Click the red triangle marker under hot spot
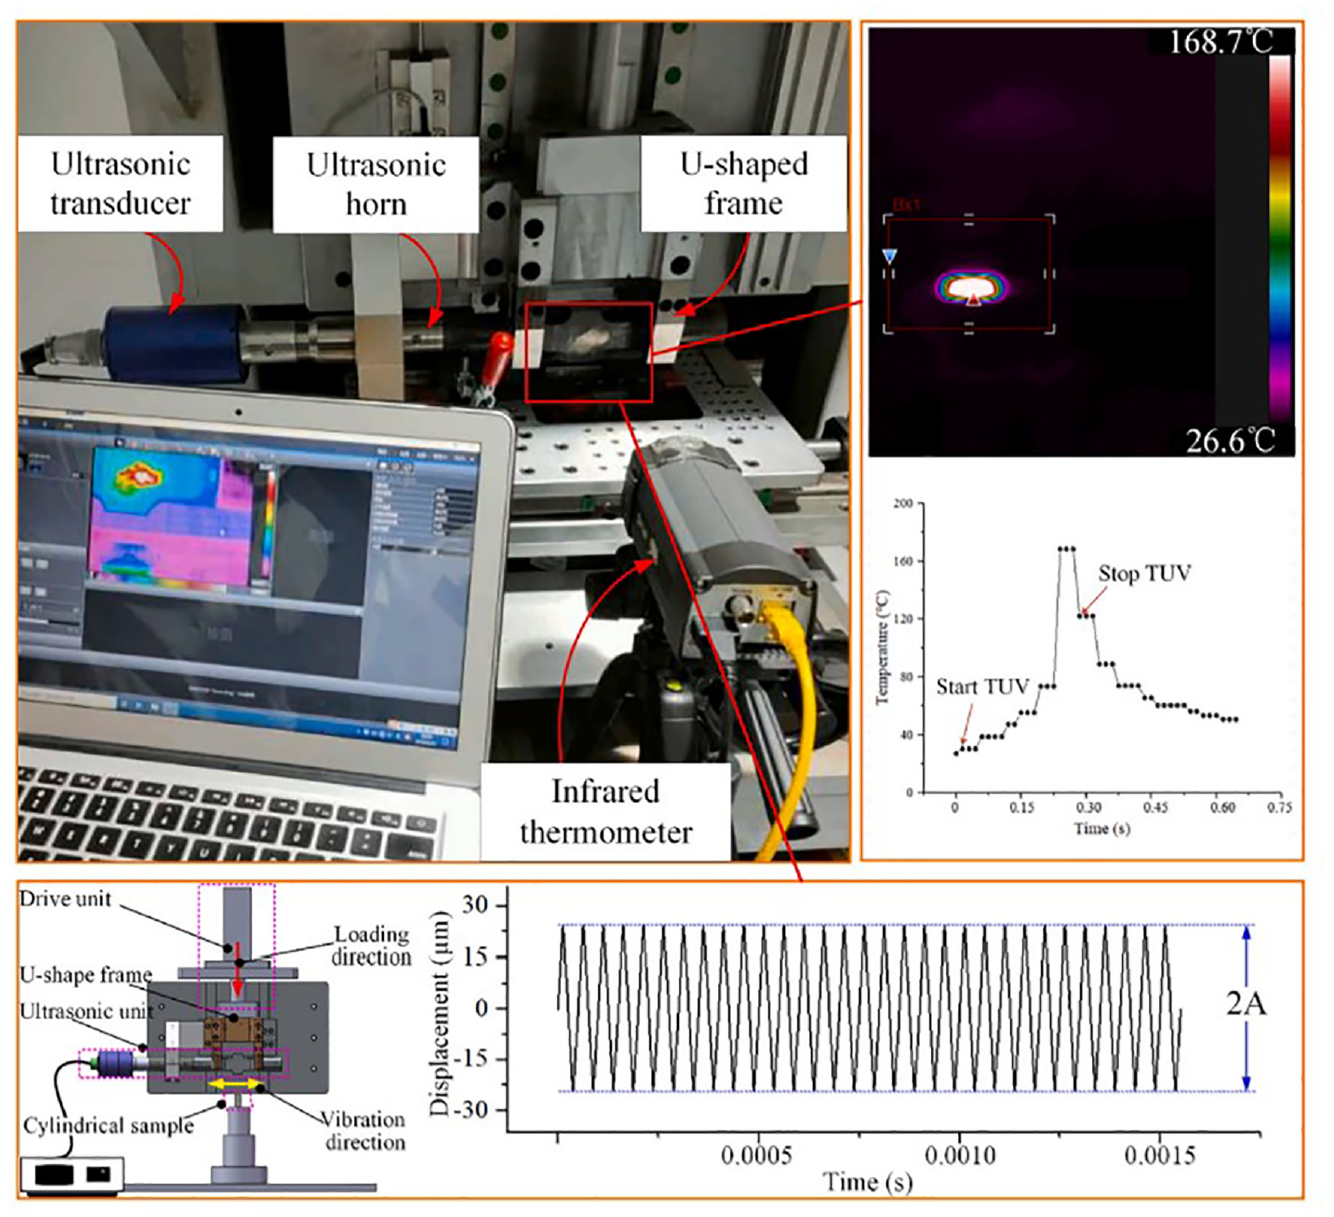 tap(973, 298)
